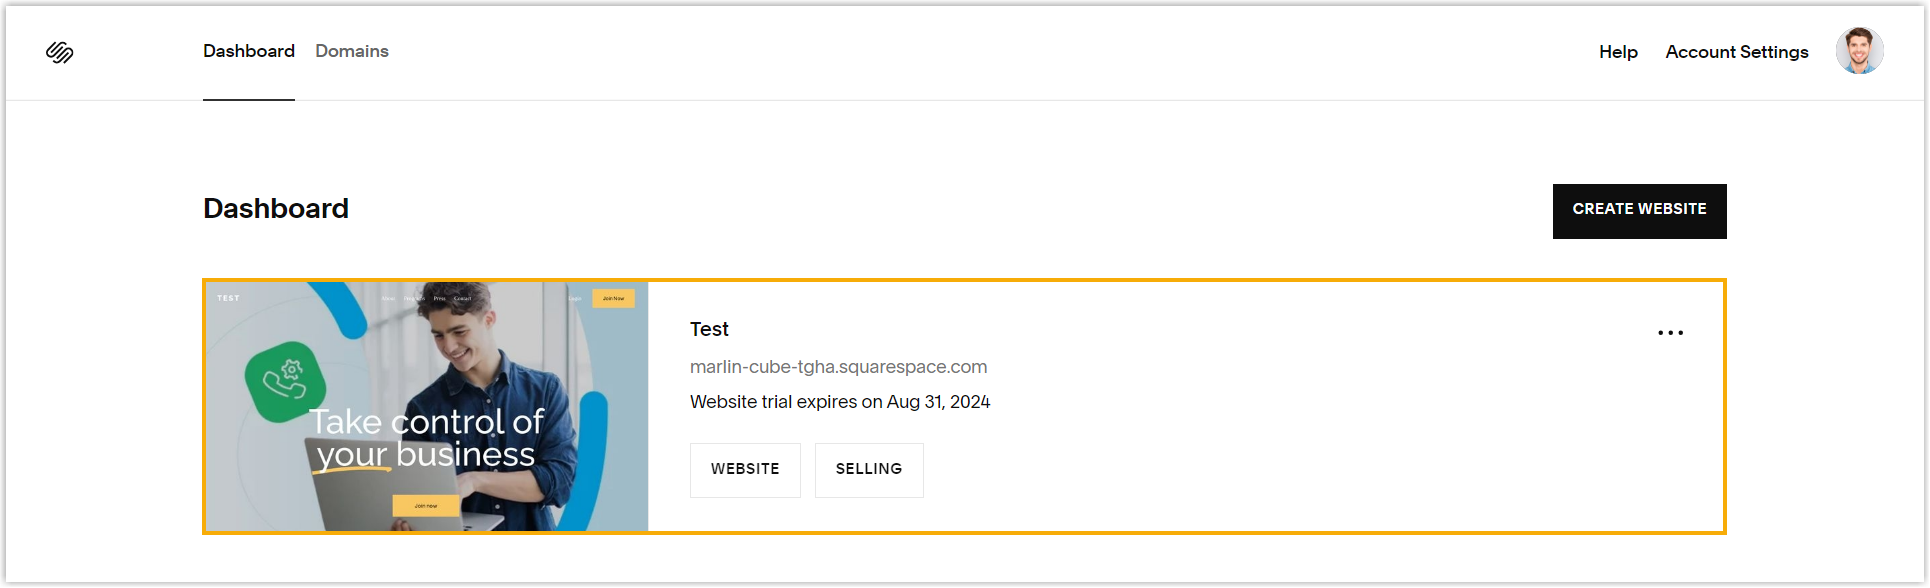Open the Help link
This screenshot has height=588, width=1930.
tap(1617, 52)
